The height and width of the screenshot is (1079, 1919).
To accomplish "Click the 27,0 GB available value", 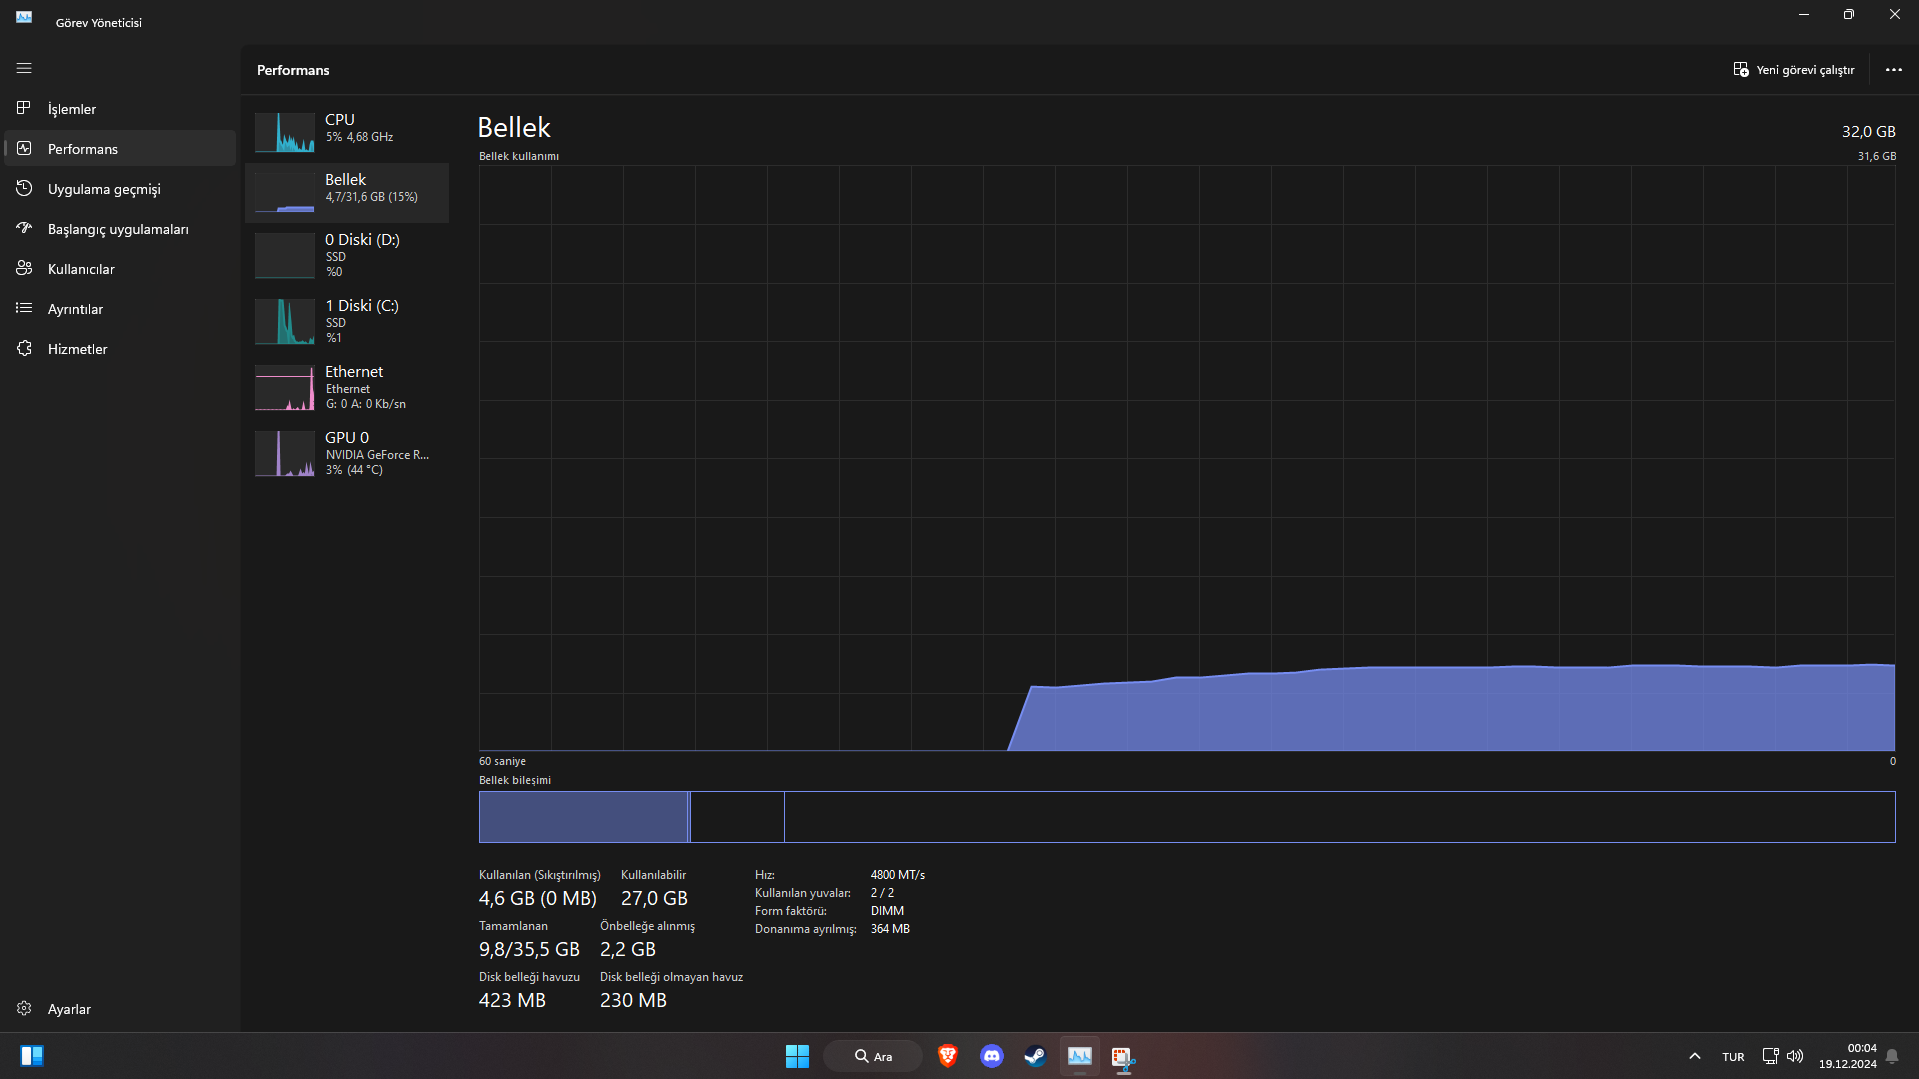I will tap(654, 898).
